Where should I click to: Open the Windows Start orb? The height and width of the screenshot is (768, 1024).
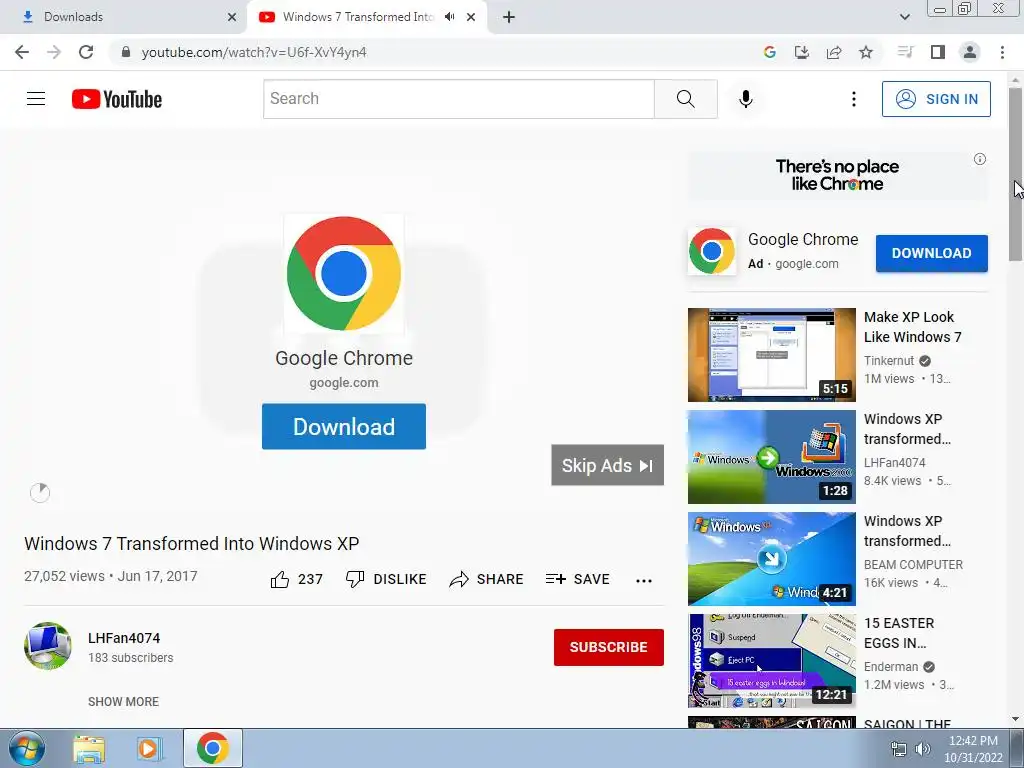point(26,748)
